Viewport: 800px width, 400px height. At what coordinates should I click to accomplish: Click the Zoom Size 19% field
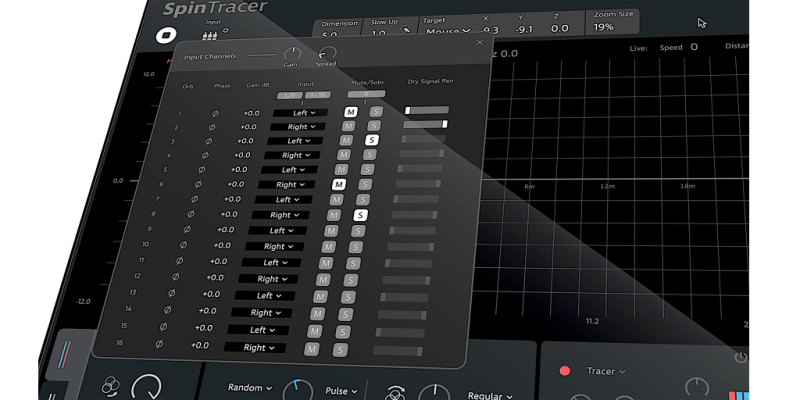(612, 22)
